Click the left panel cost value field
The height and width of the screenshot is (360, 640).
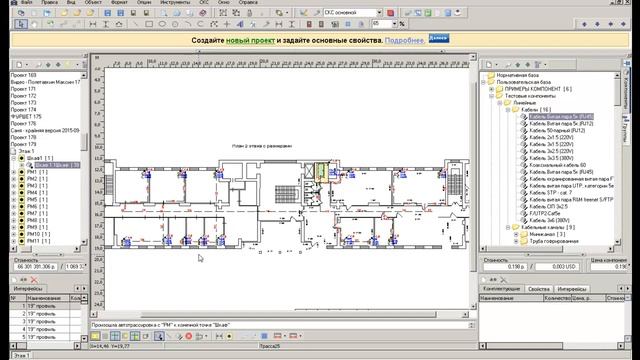tap(36, 267)
